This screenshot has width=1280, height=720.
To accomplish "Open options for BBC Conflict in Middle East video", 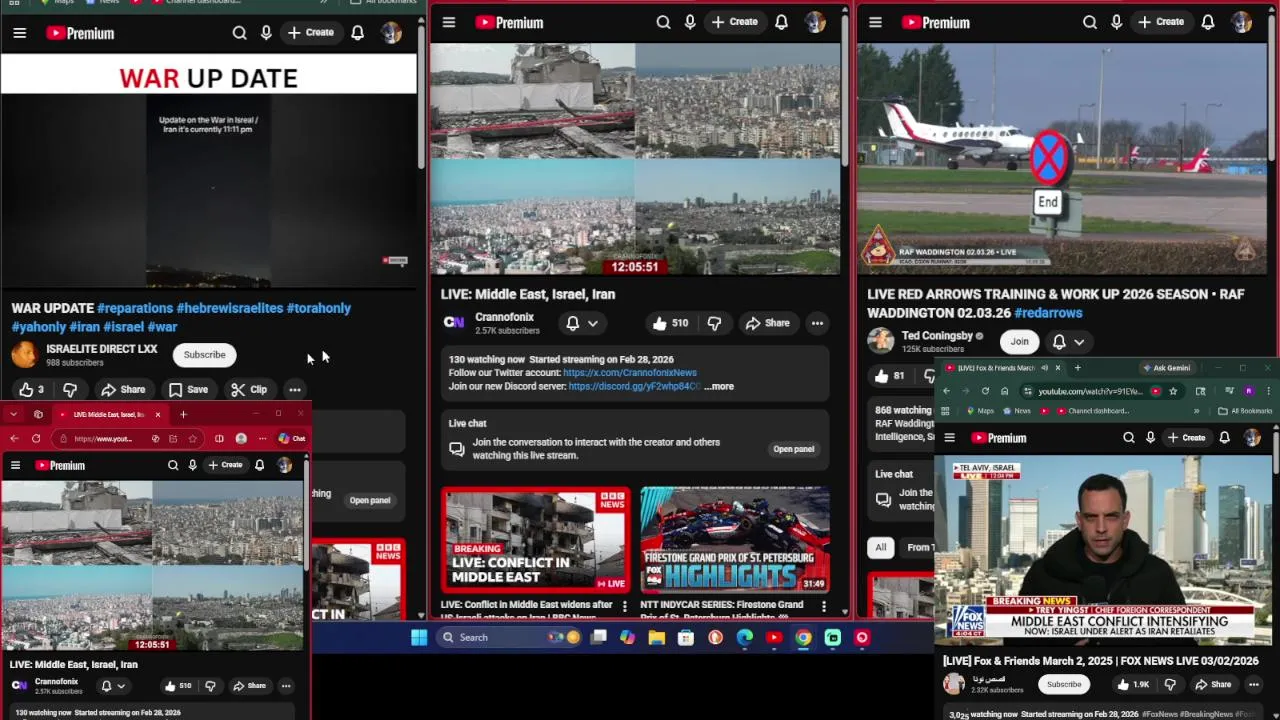I will (625, 606).
